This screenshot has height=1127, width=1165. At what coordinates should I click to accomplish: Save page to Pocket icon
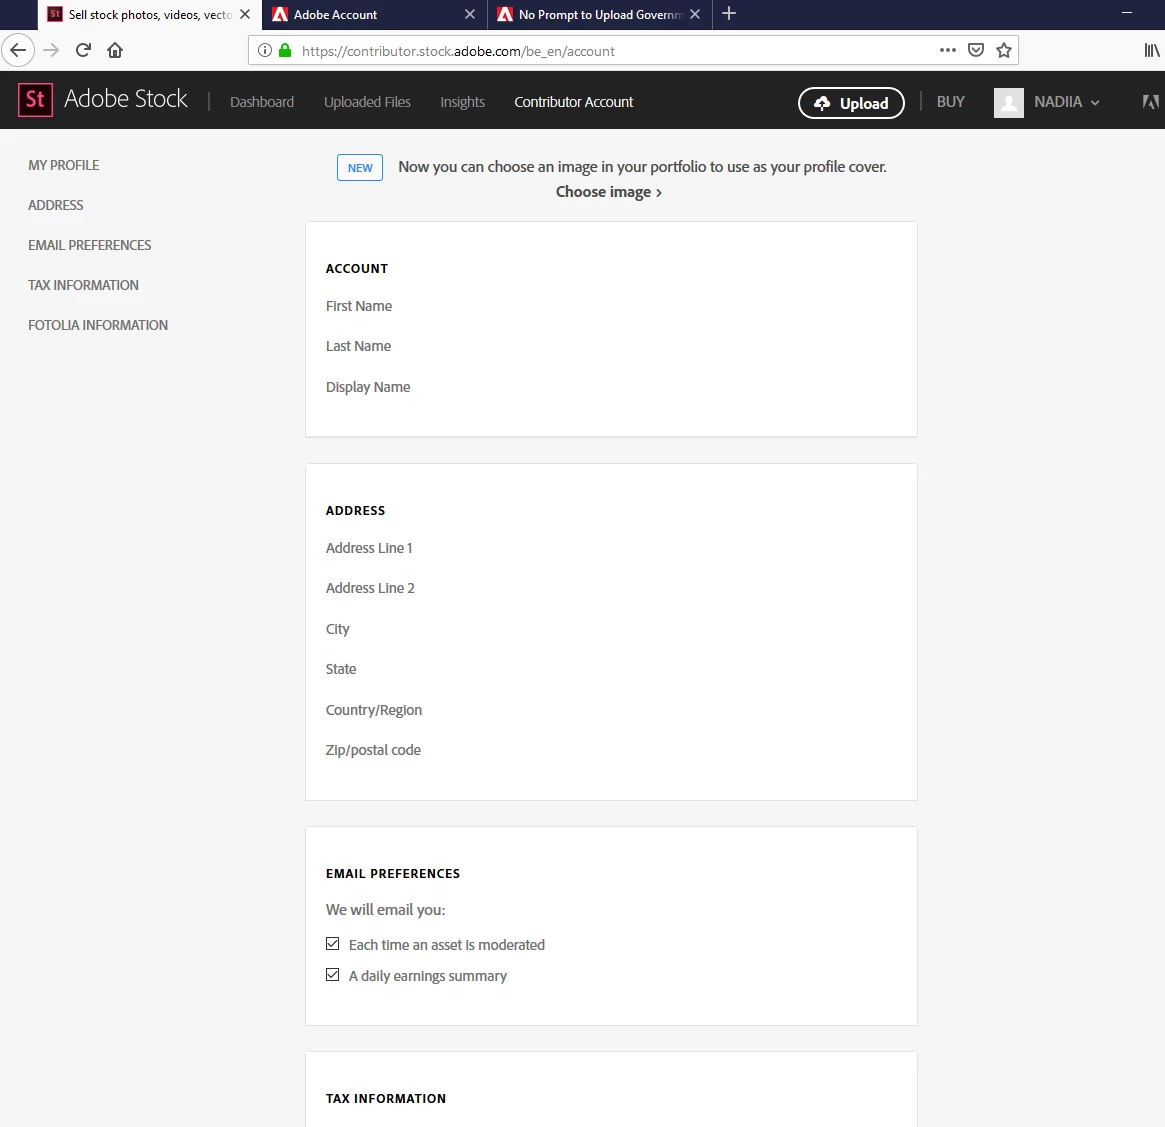pos(976,51)
